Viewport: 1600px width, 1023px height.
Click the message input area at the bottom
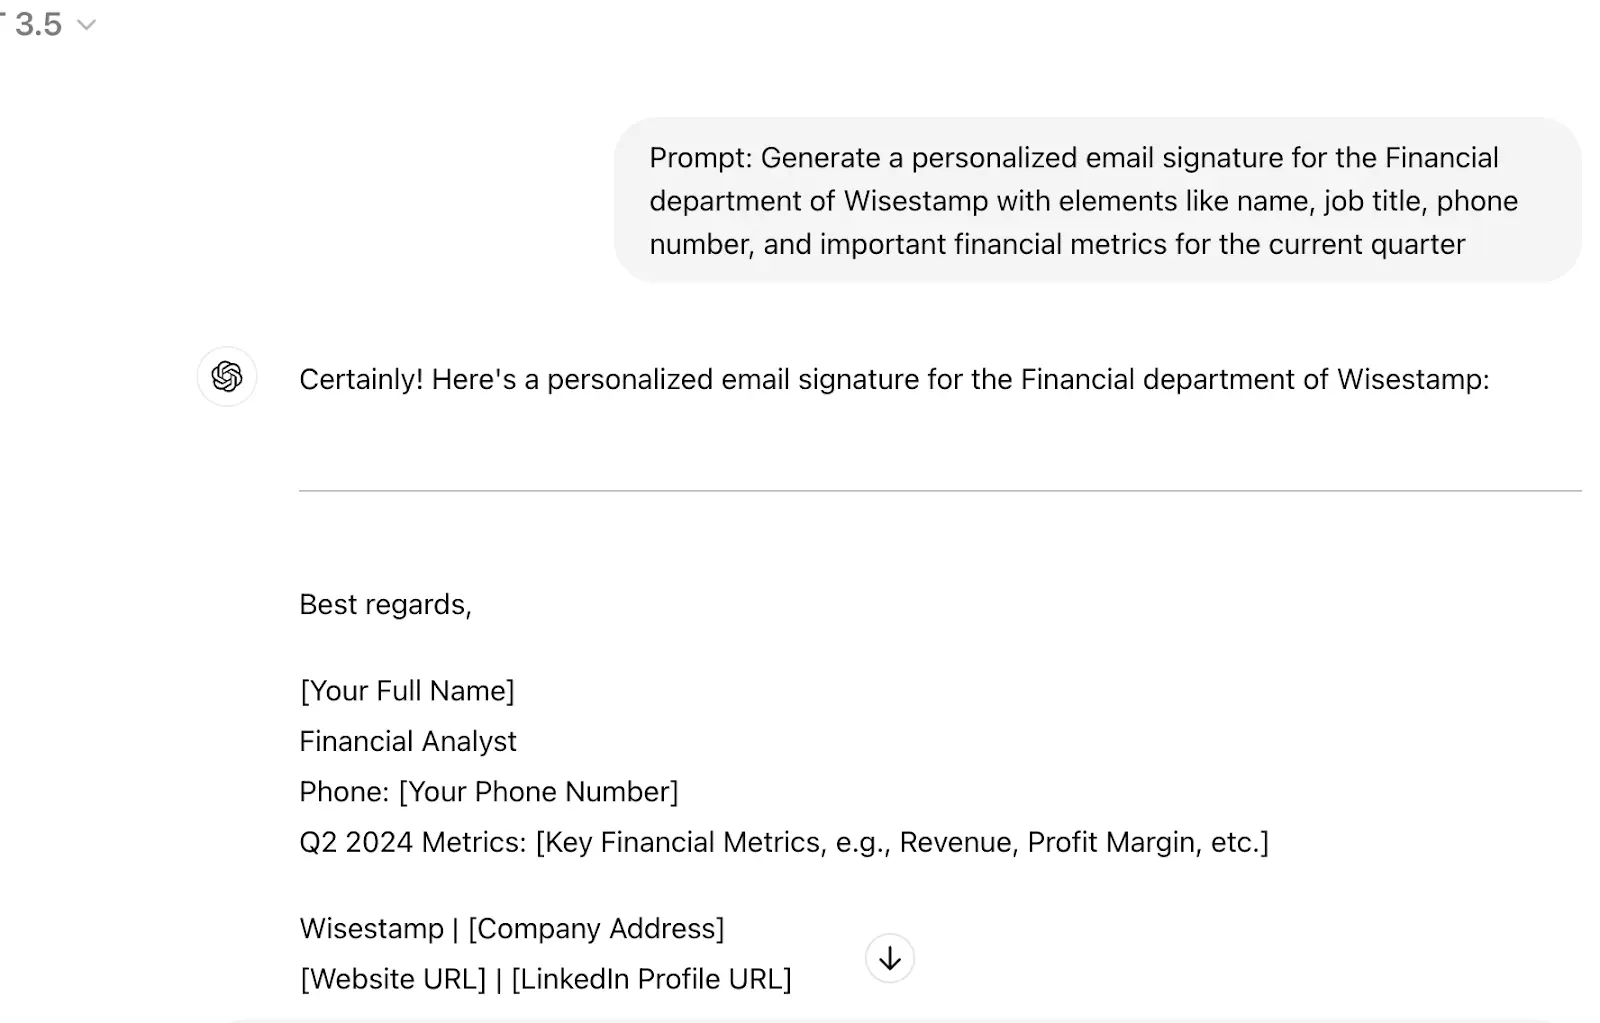(x=900, y=1018)
